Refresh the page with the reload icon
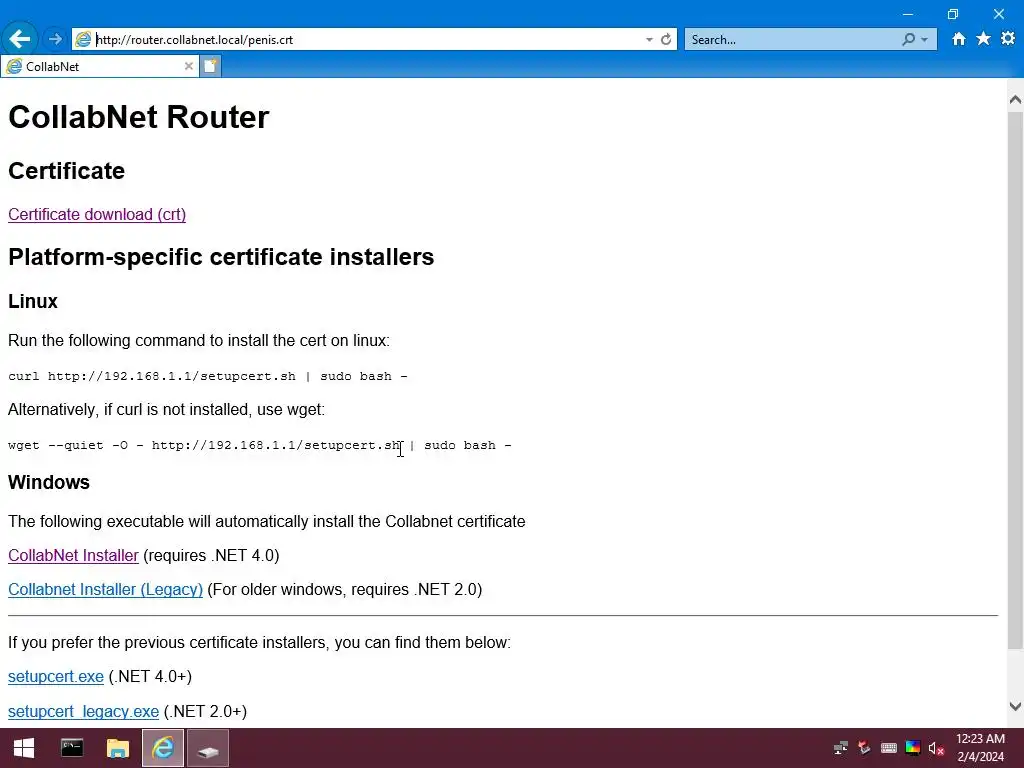 (x=665, y=39)
